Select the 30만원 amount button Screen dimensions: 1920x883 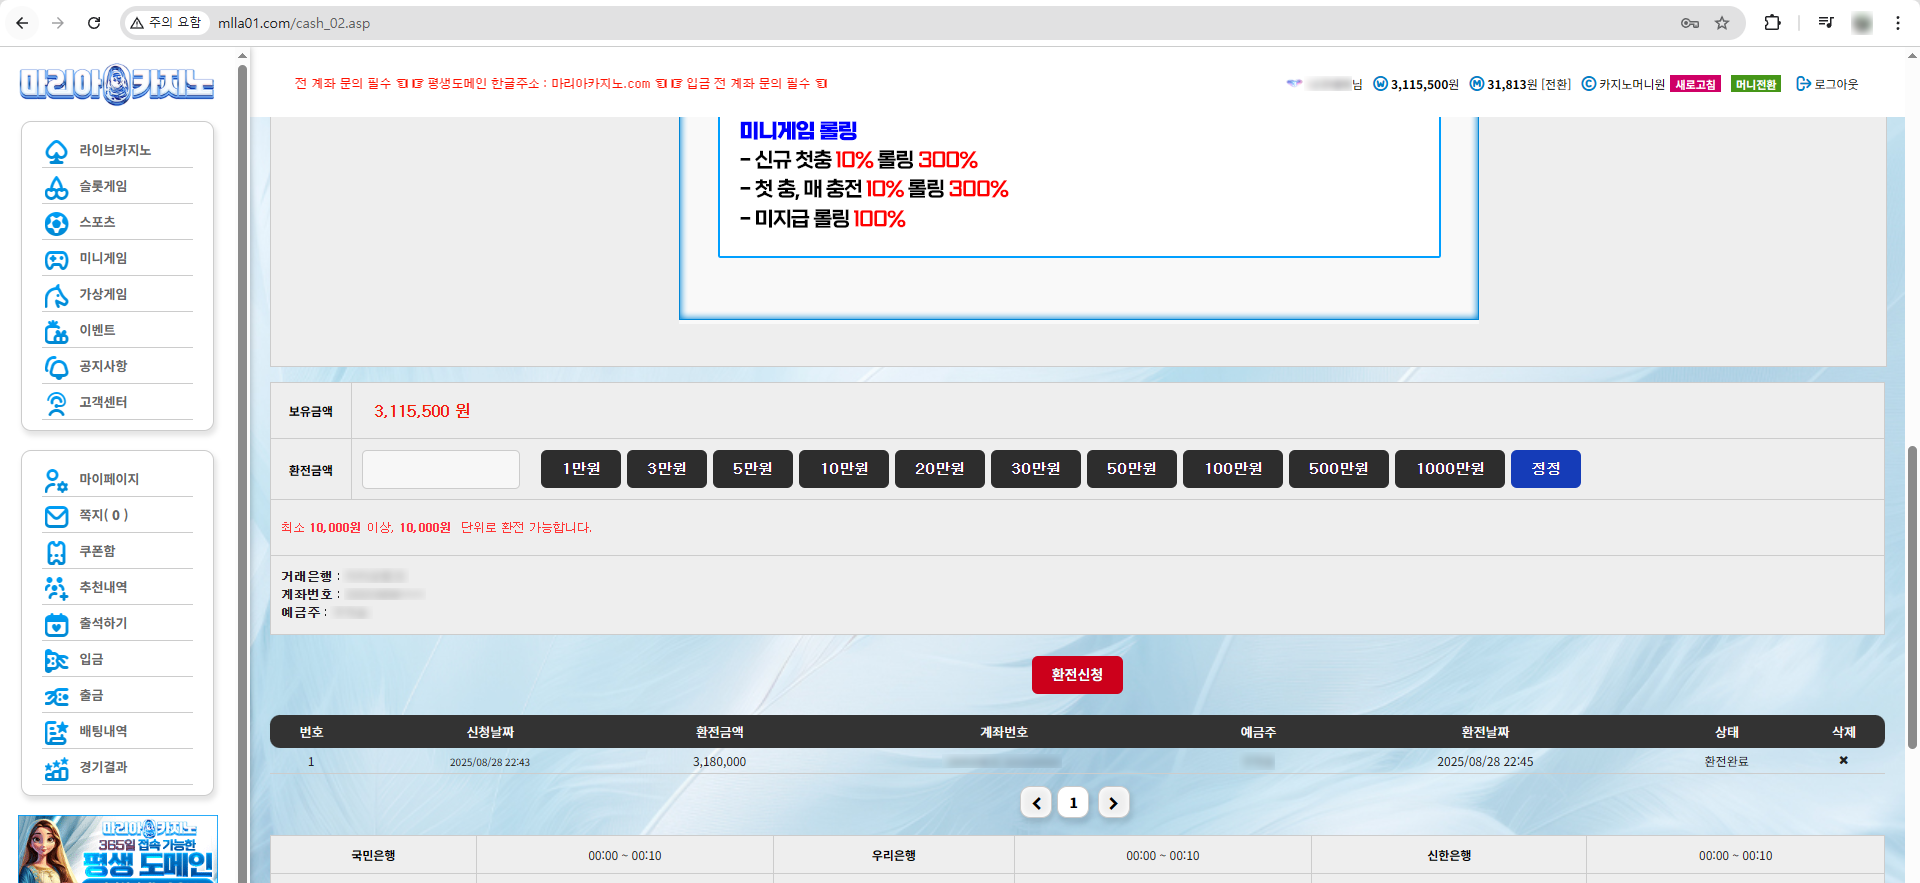(1036, 469)
